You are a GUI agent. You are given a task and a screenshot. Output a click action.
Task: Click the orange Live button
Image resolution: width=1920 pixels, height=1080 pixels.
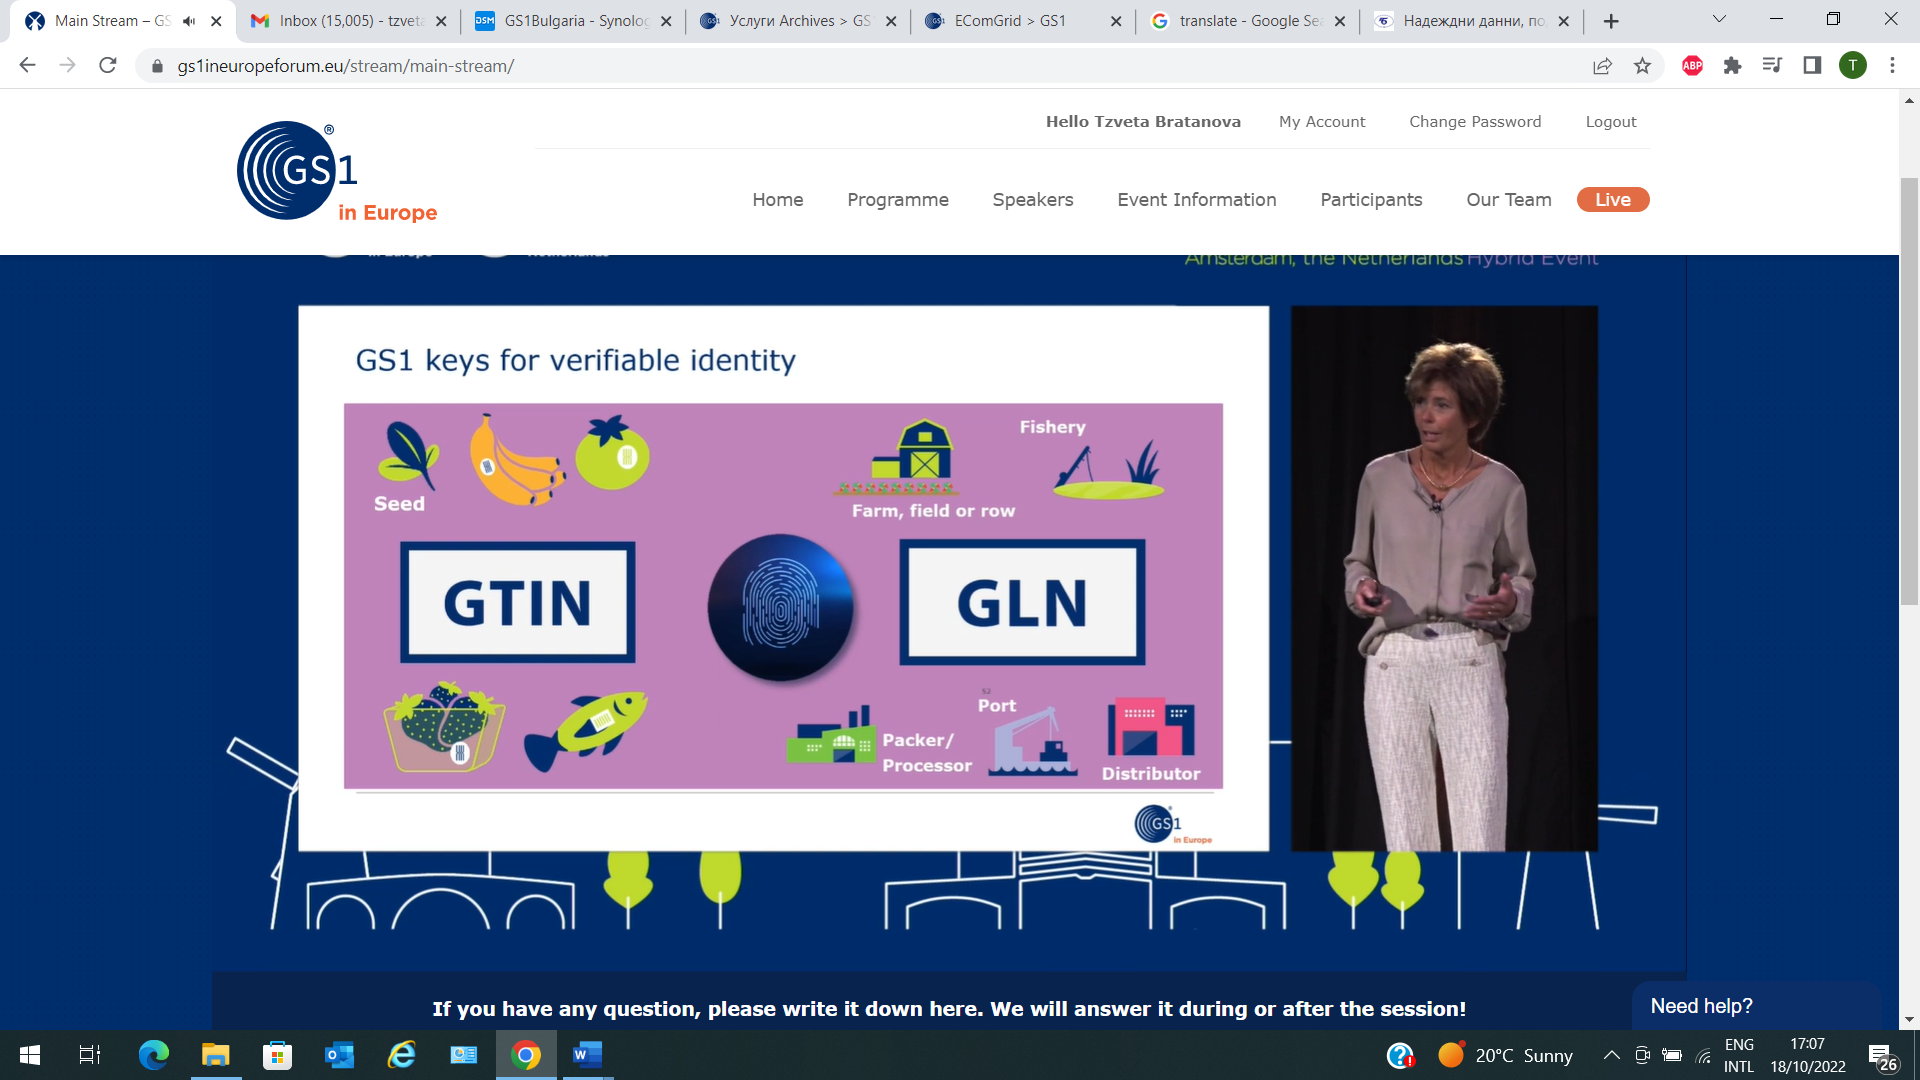[x=1613, y=200]
